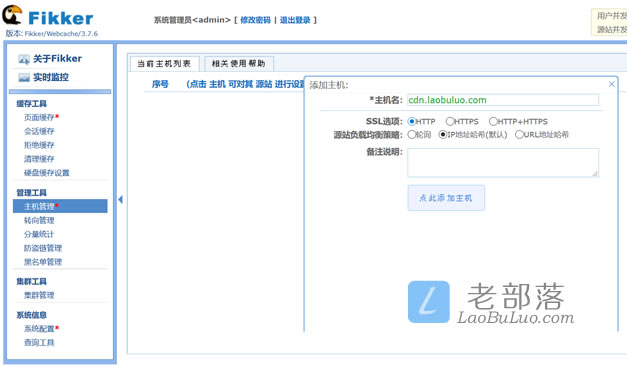Screen dimensions: 627x365
Task: Click the 序号 column header
Action: (160, 84)
